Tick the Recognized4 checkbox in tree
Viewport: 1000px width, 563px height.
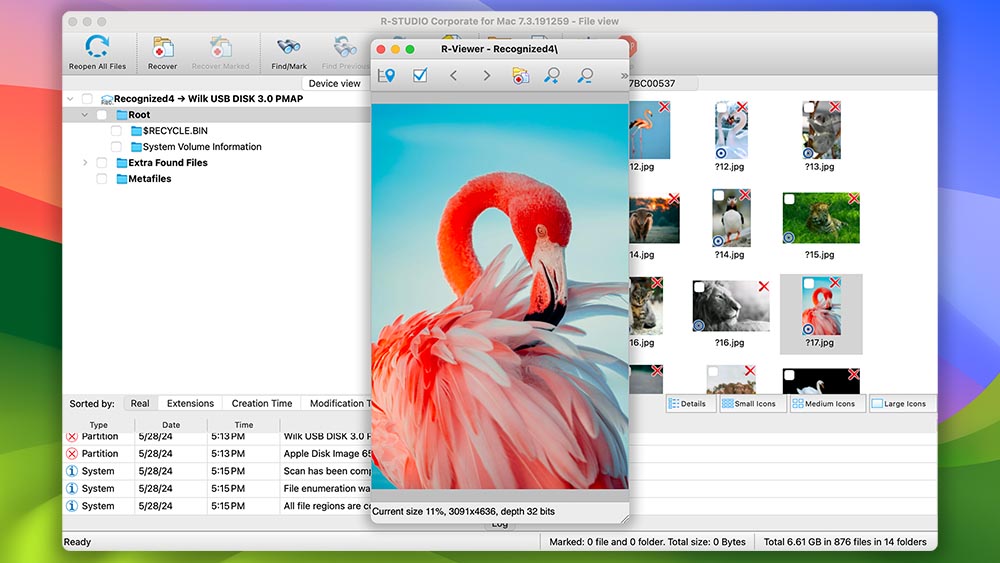coord(87,99)
